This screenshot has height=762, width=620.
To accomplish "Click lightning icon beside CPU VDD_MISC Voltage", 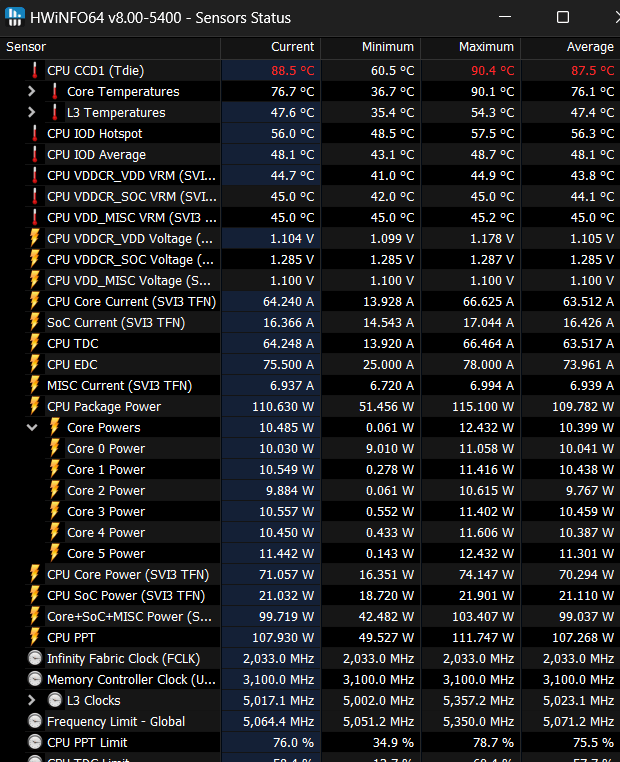I will (34, 280).
